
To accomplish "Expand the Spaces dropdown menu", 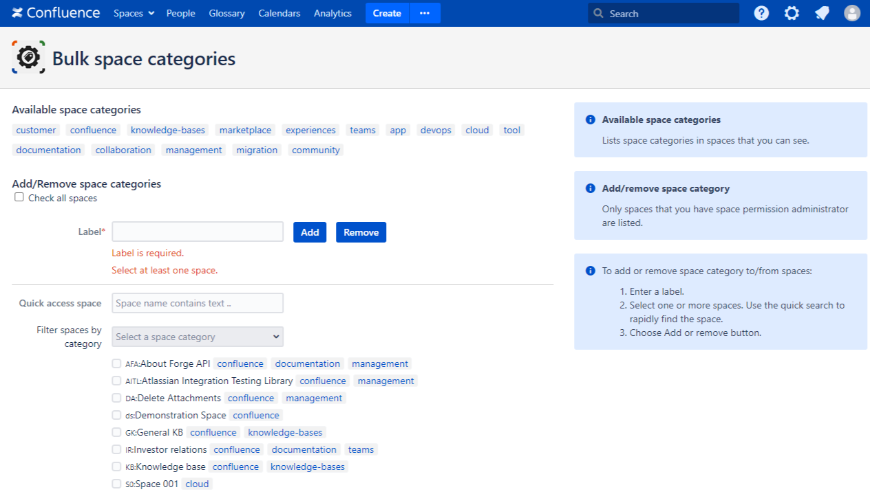I will tap(134, 13).
